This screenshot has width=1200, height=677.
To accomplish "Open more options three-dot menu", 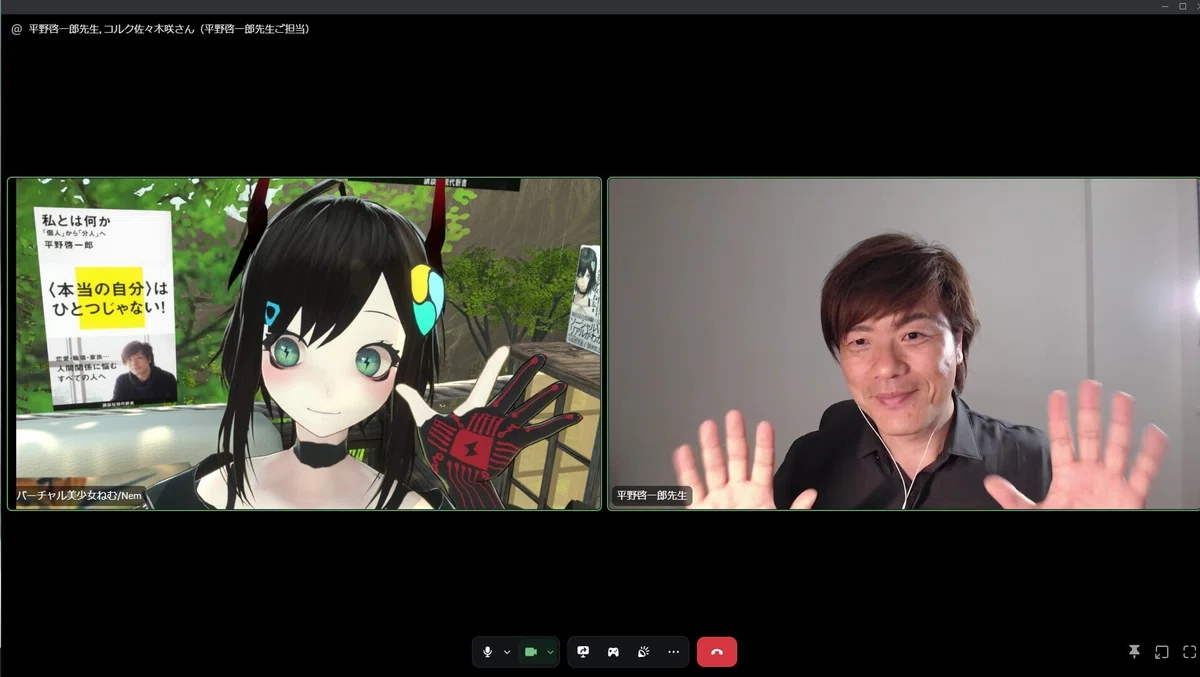I will (x=673, y=652).
